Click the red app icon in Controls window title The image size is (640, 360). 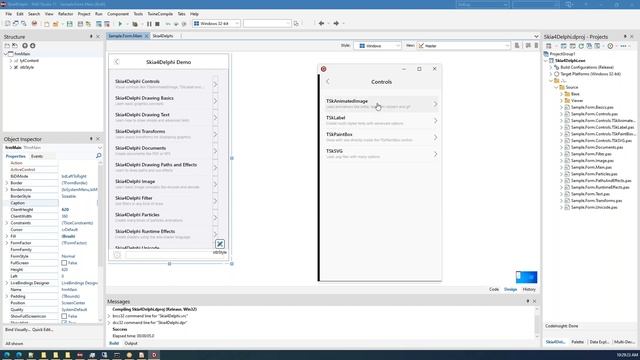pyautogui.click(x=324, y=69)
